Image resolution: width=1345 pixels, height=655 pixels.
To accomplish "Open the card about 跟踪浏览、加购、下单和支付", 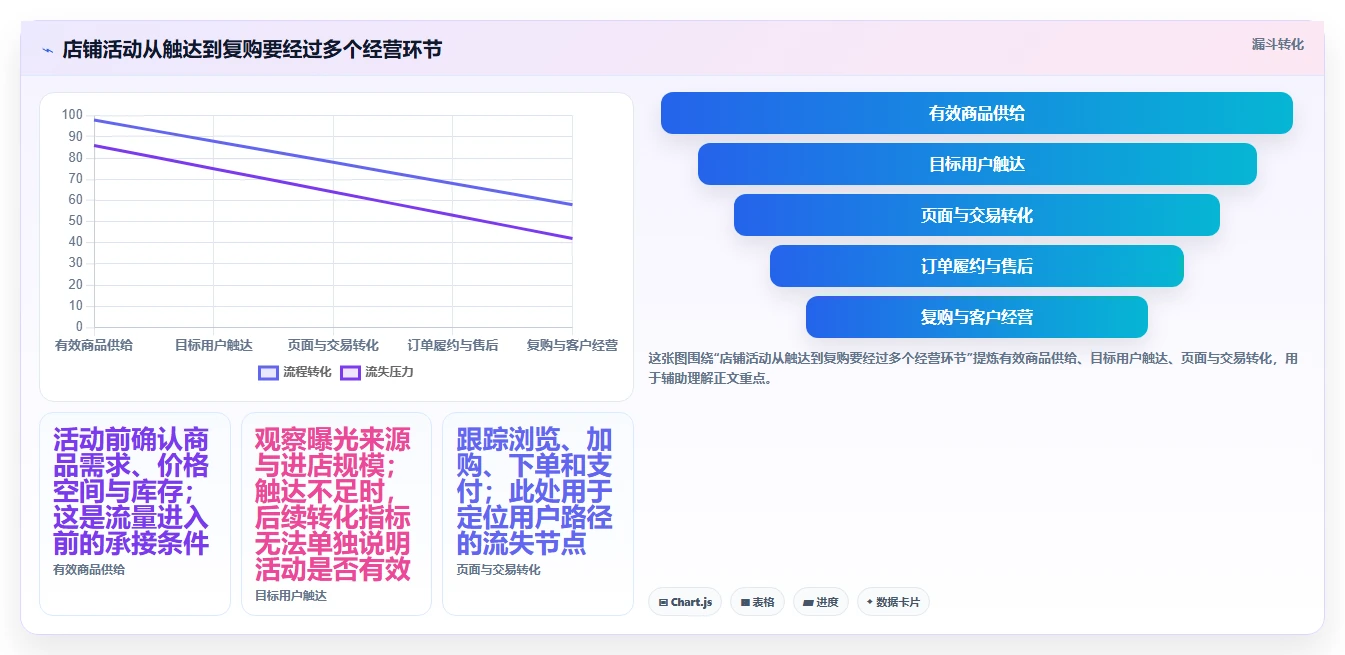I will click(538, 514).
